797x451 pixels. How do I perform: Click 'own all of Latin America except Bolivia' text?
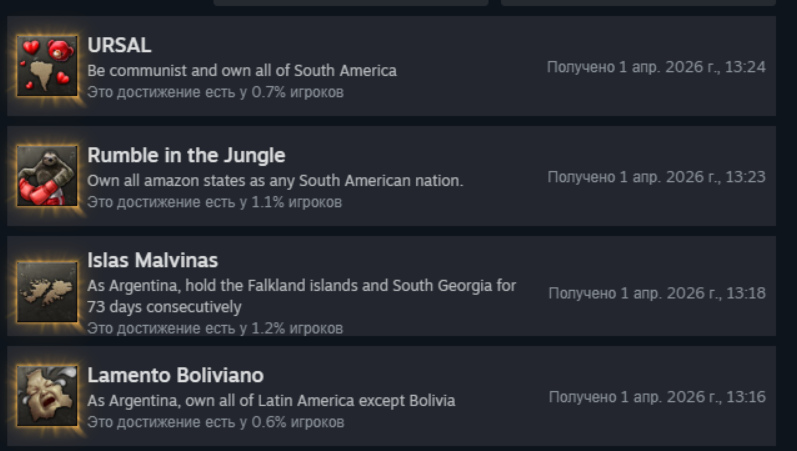(x=271, y=401)
